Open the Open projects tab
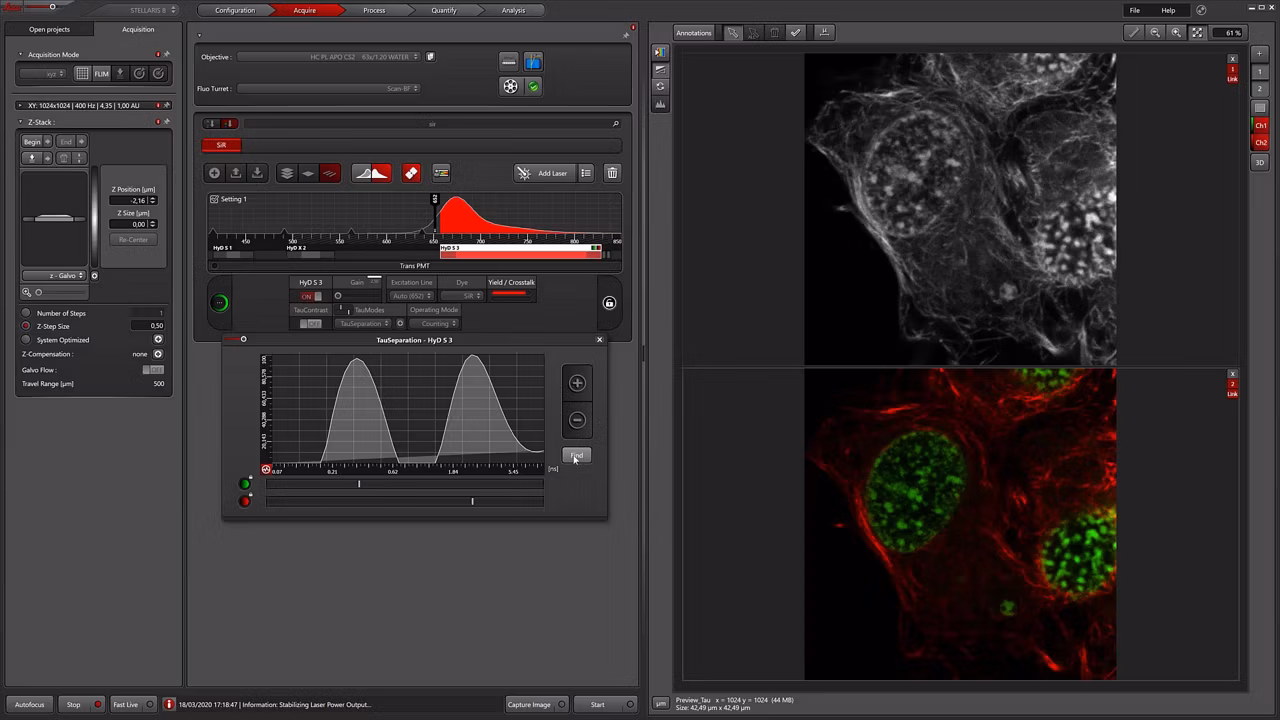This screenshot has height=720, width=1280. (x=49, y=30)
